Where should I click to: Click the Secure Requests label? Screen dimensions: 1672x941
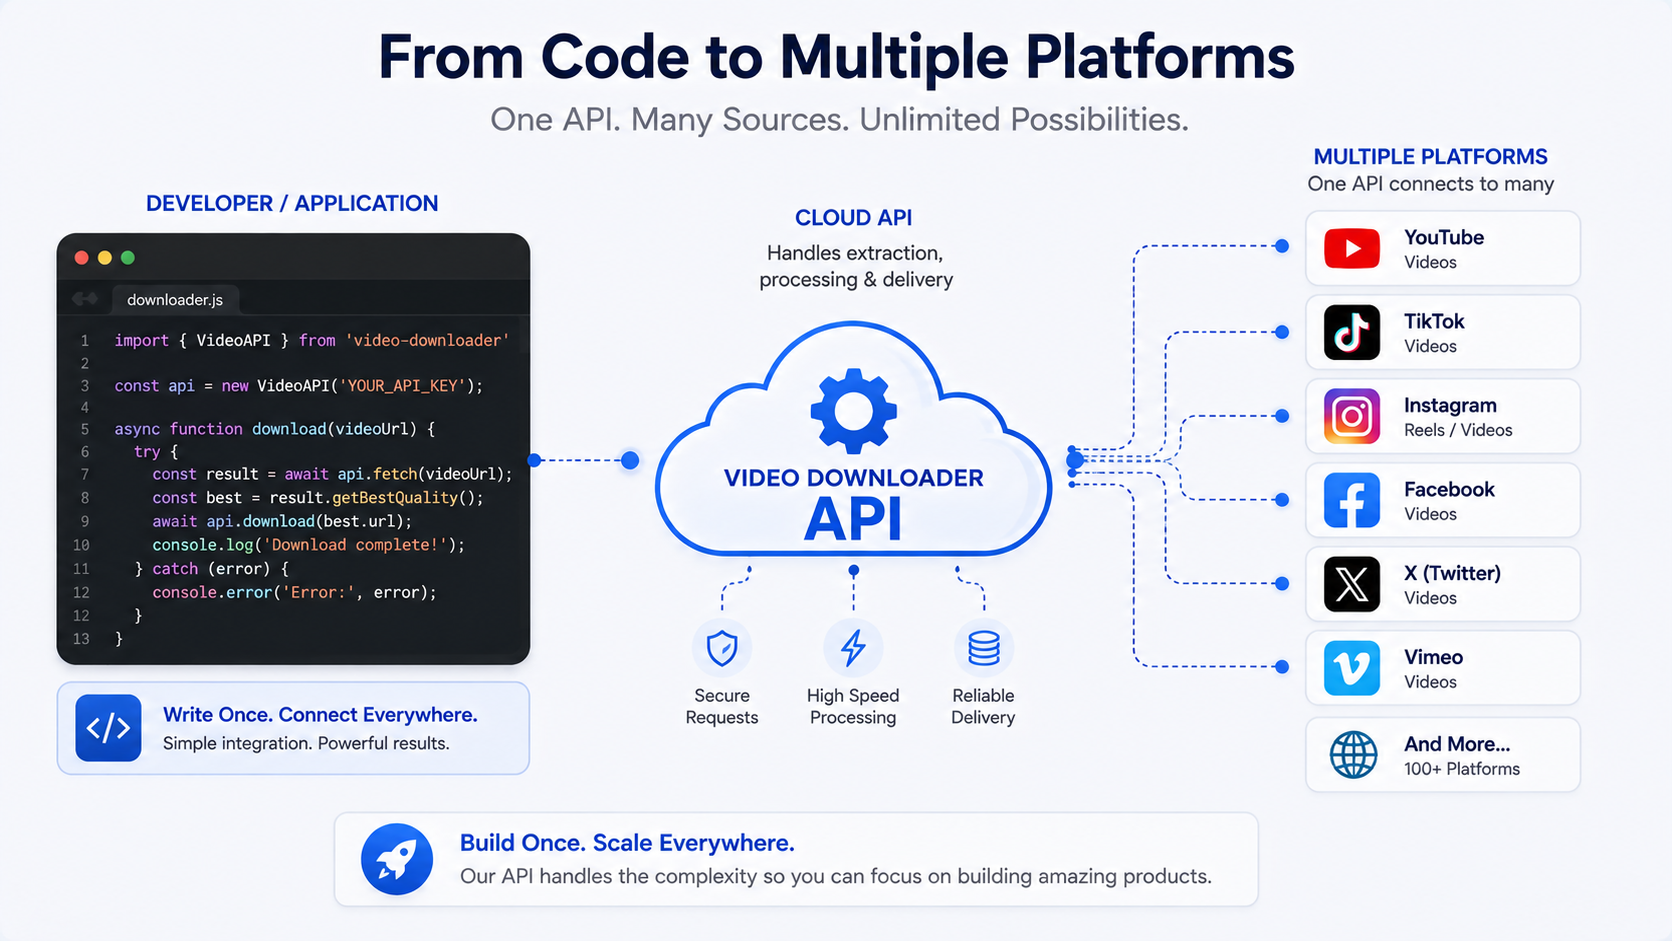pos(722,706)
